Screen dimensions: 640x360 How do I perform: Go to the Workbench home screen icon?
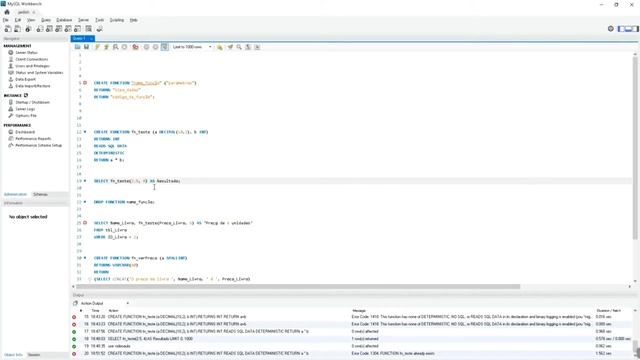[7, 12]
